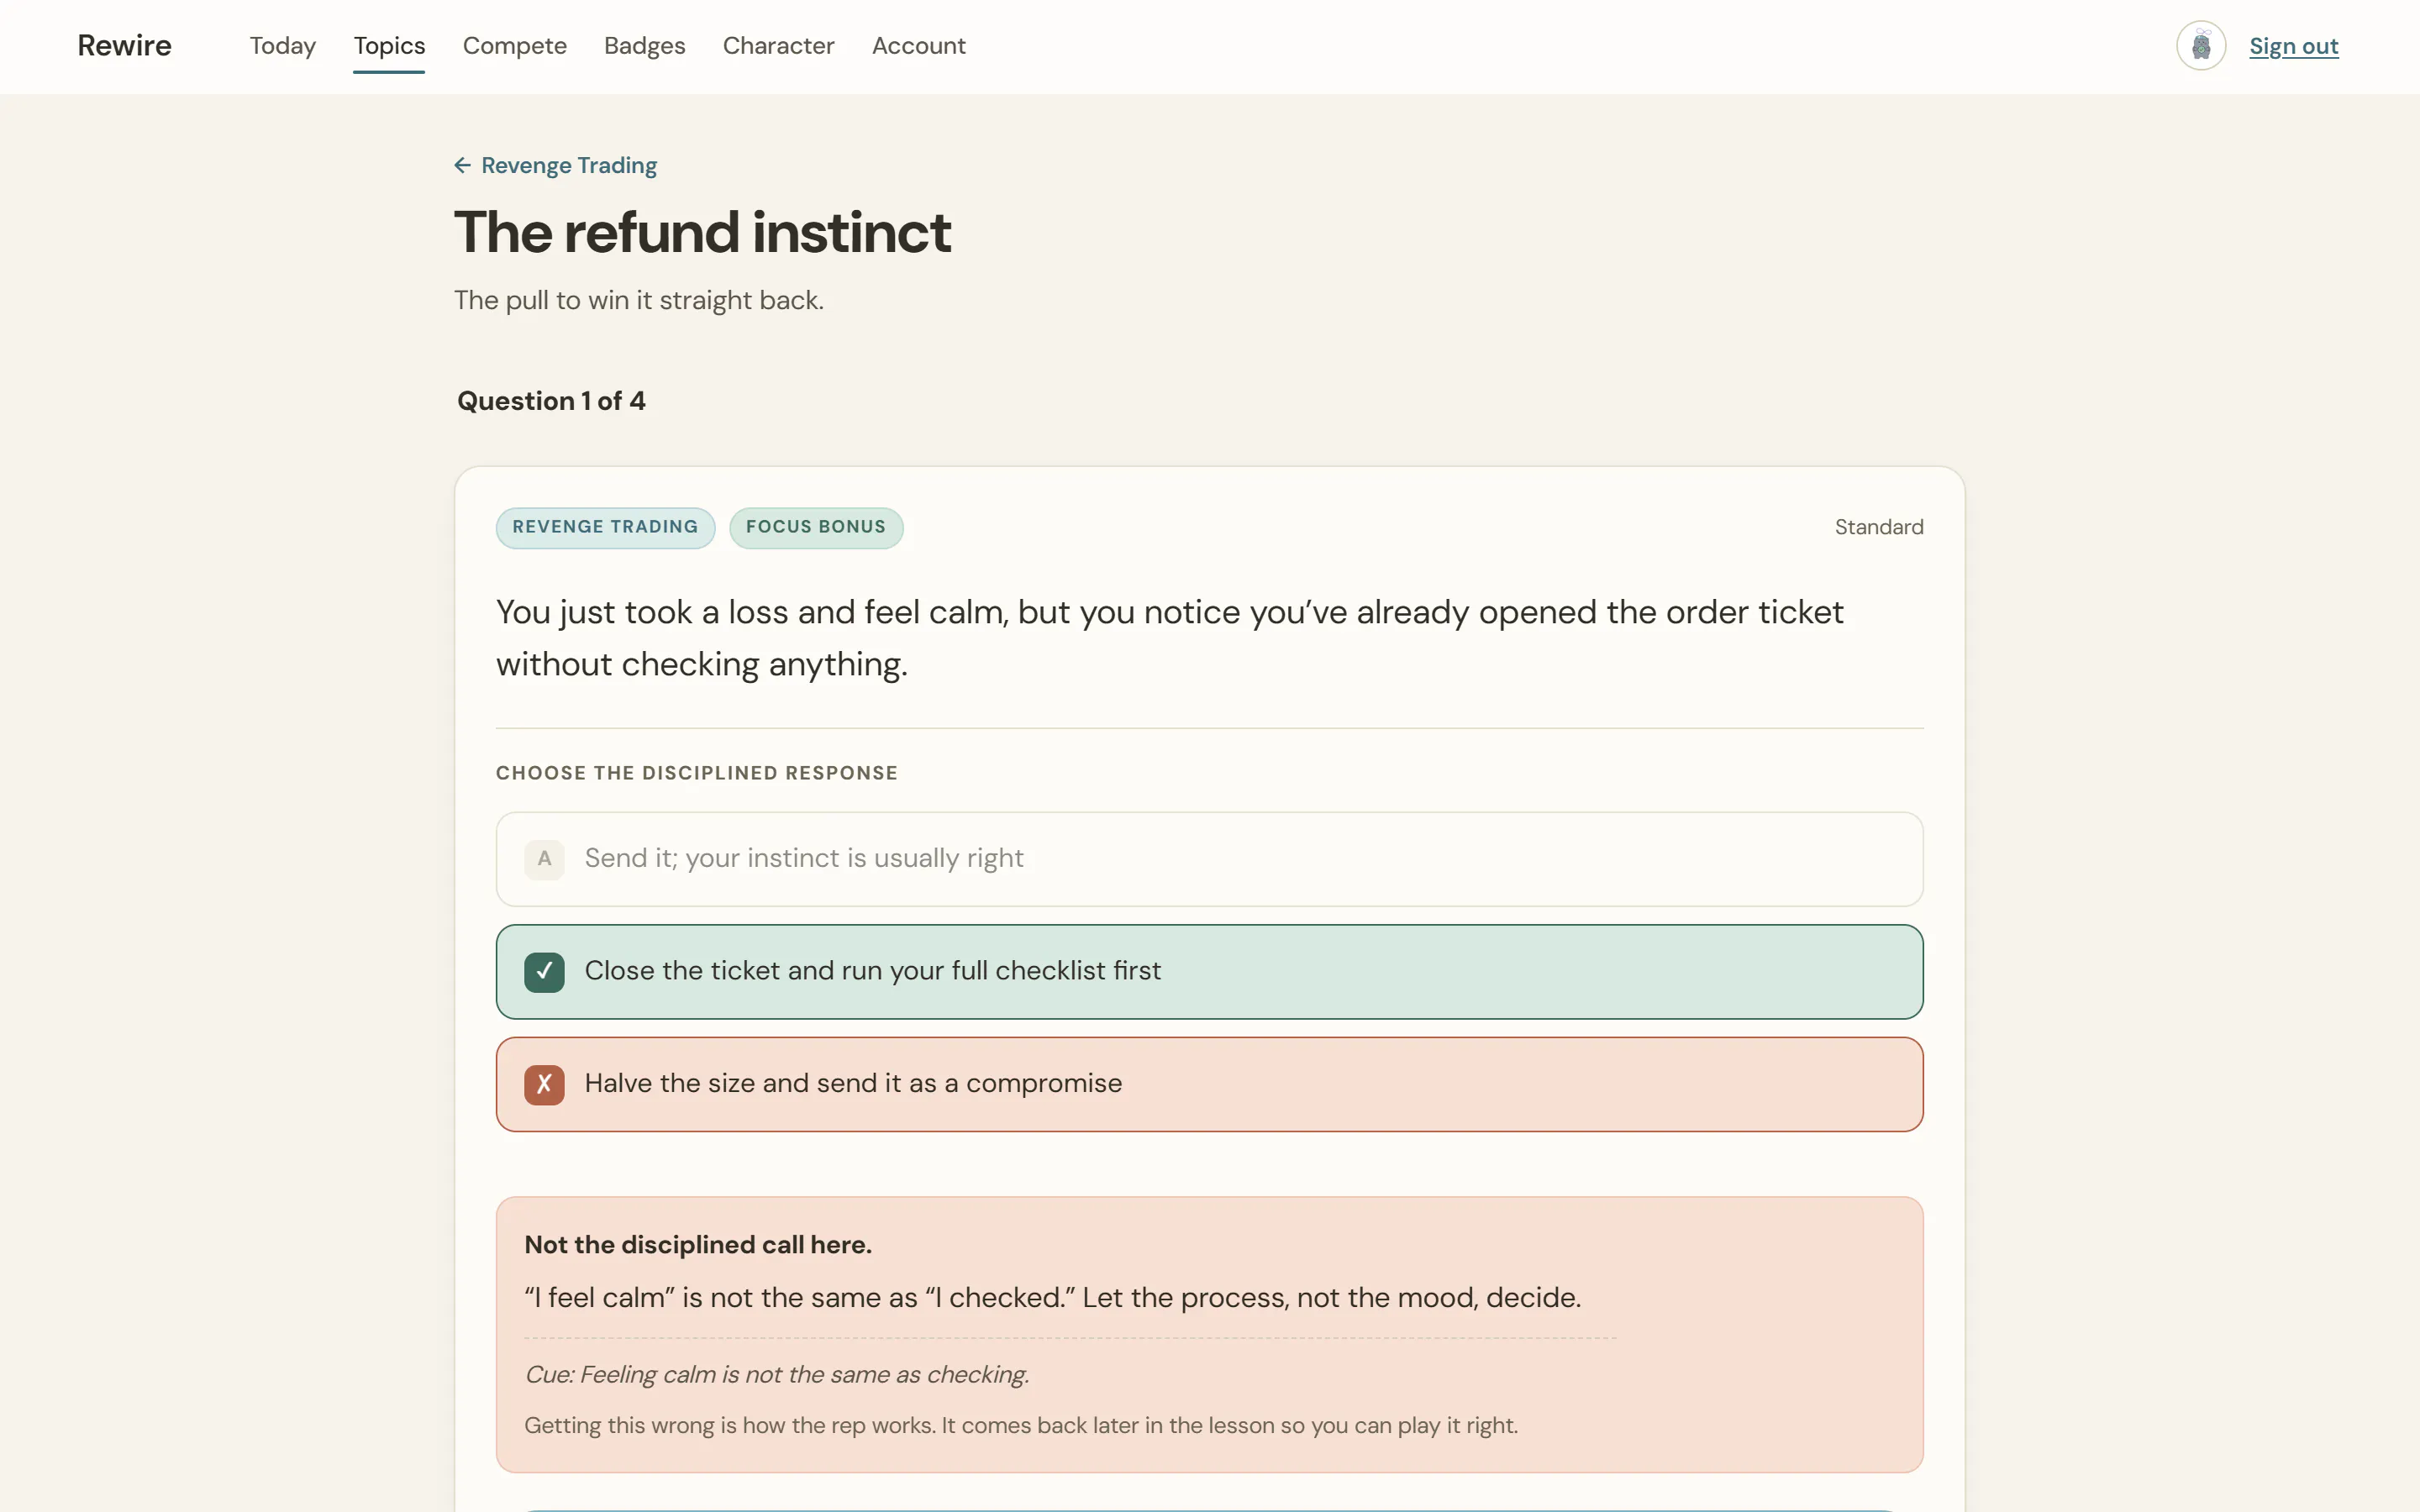Pick 'Halve the size and send it as a compromise'
Image resolution: width=2420 pixels, height=1512 pixels.
1209,1084
